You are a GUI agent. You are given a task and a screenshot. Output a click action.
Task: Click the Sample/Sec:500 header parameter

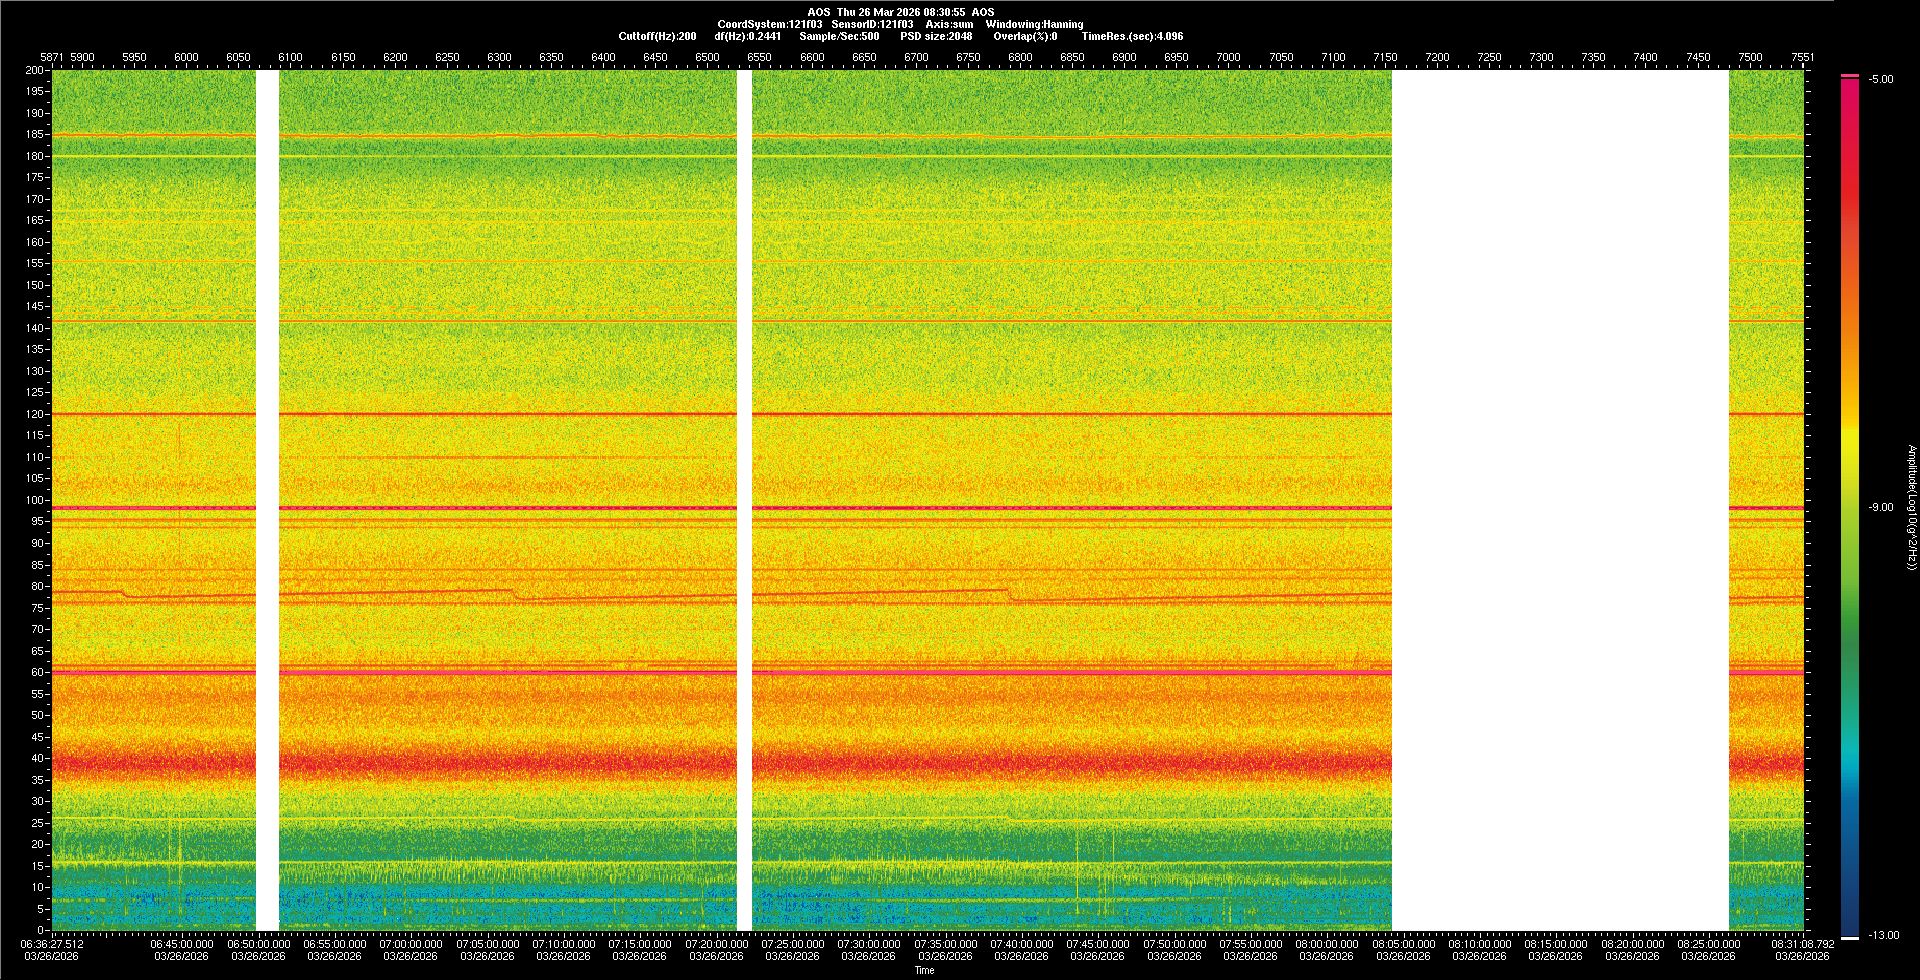point(839,36)
